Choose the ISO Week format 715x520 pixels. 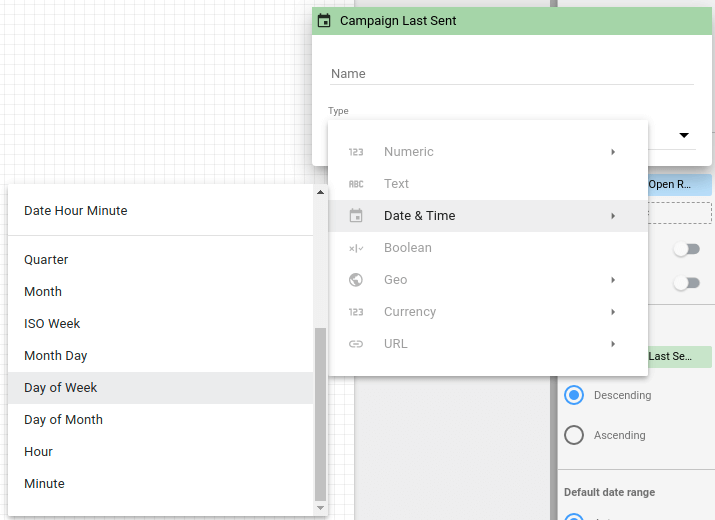[x=161, y=324]
